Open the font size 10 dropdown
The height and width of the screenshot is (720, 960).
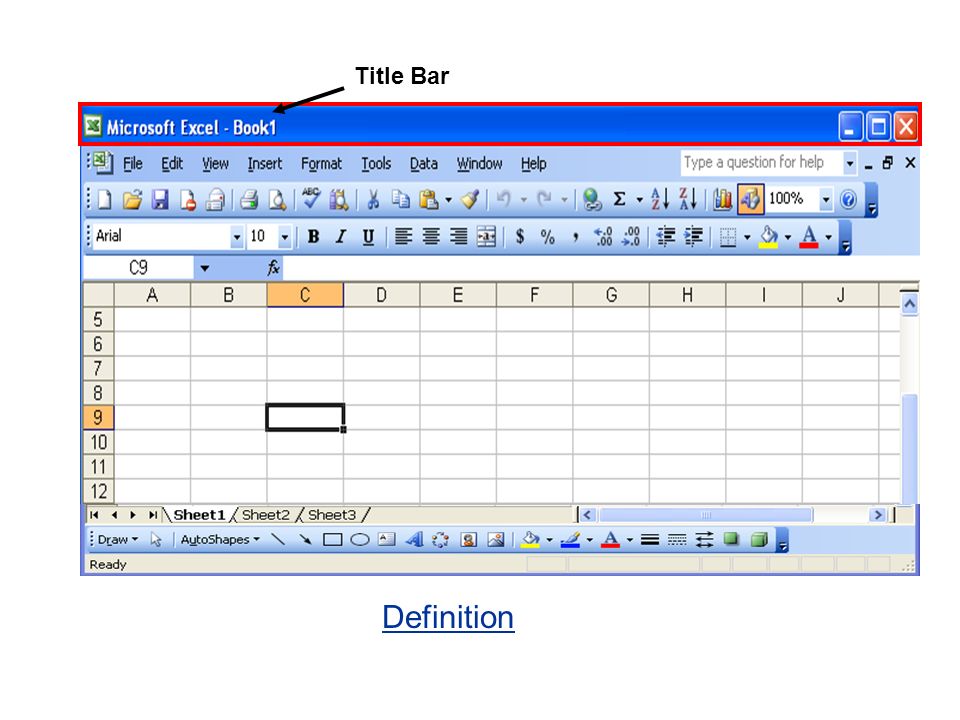pyautogui.click(x=285, y=237)
